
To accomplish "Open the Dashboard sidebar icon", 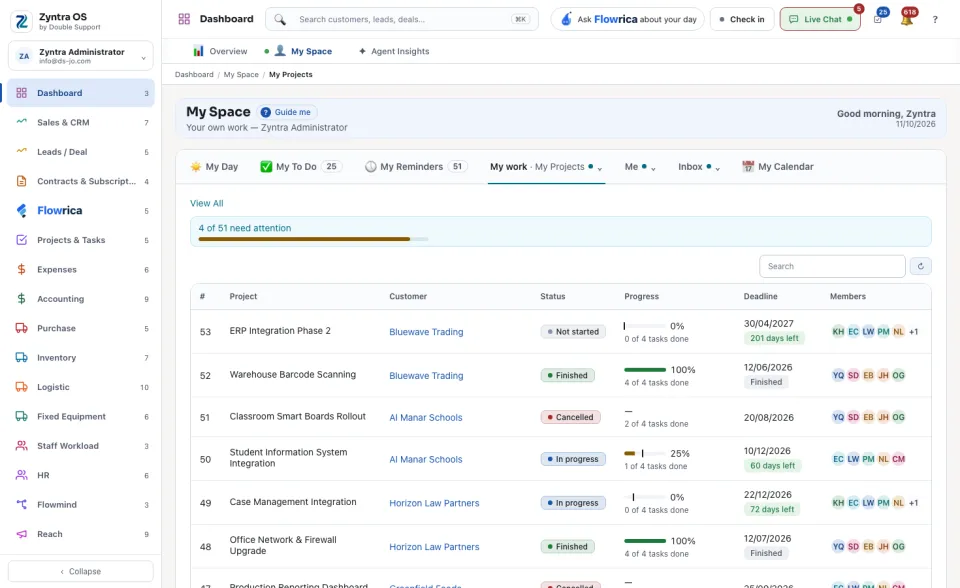I will (21, 93).
